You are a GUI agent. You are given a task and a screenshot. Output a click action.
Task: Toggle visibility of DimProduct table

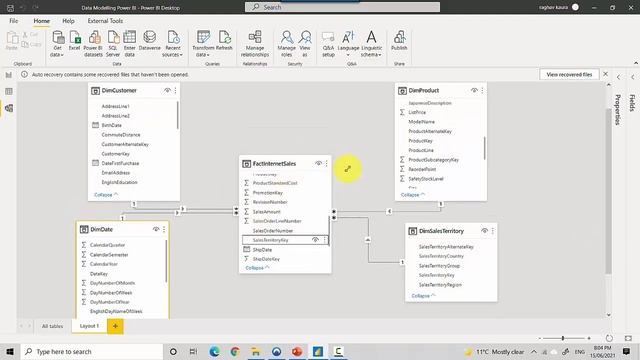(474, 90)
